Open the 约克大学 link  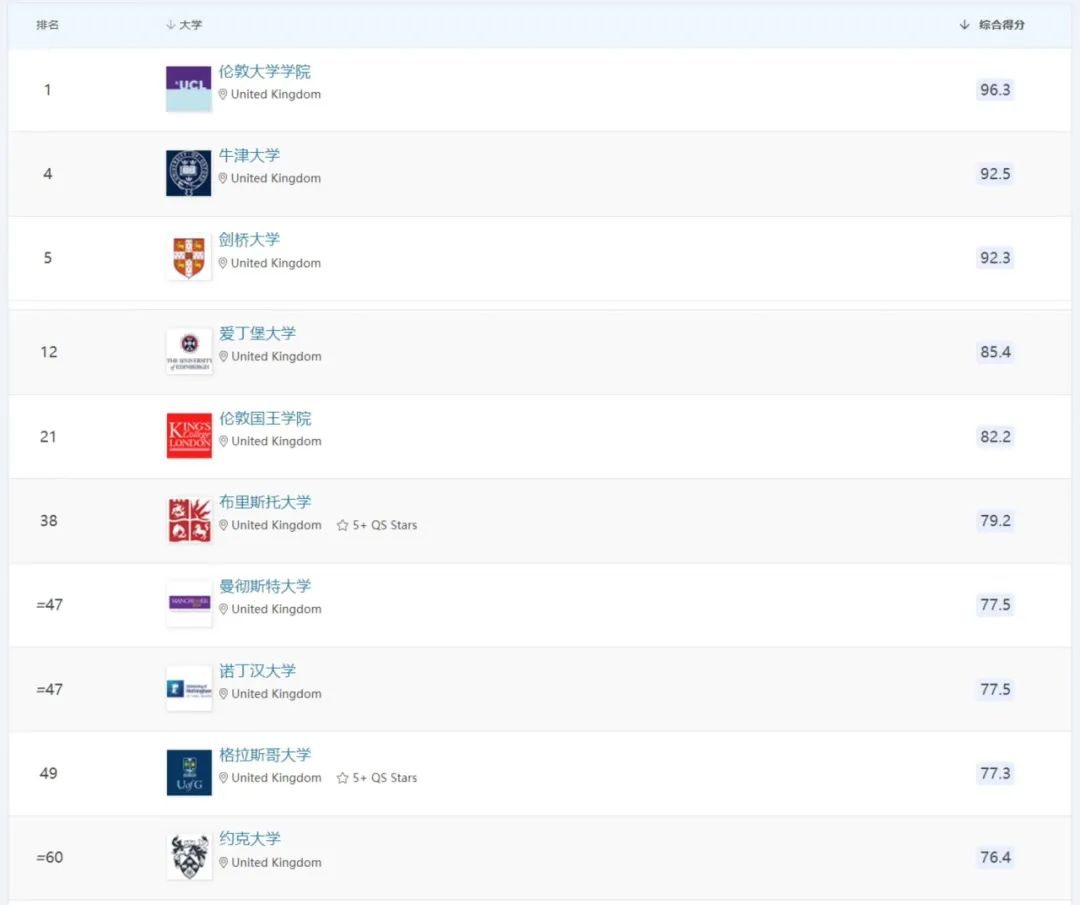point(250,839)
